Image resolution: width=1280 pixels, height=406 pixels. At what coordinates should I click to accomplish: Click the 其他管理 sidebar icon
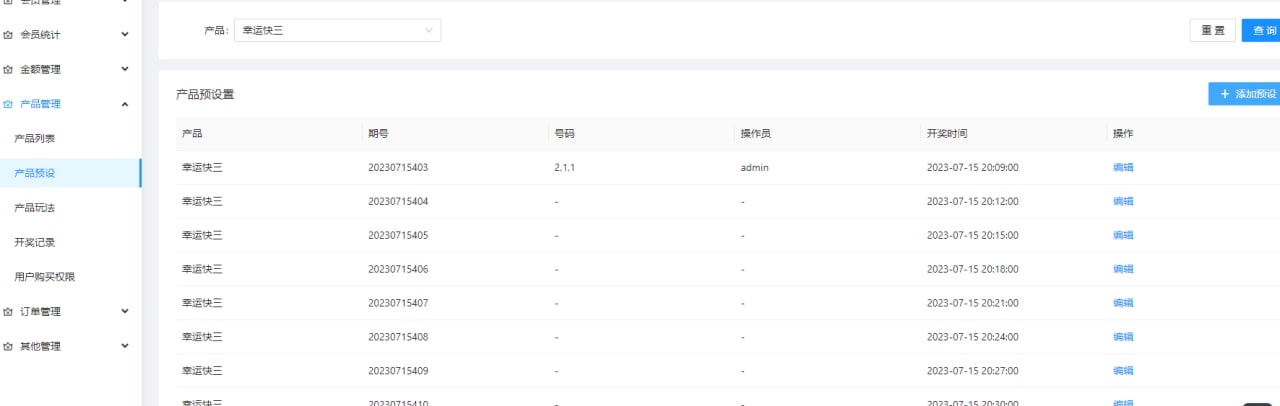(9, 347)
